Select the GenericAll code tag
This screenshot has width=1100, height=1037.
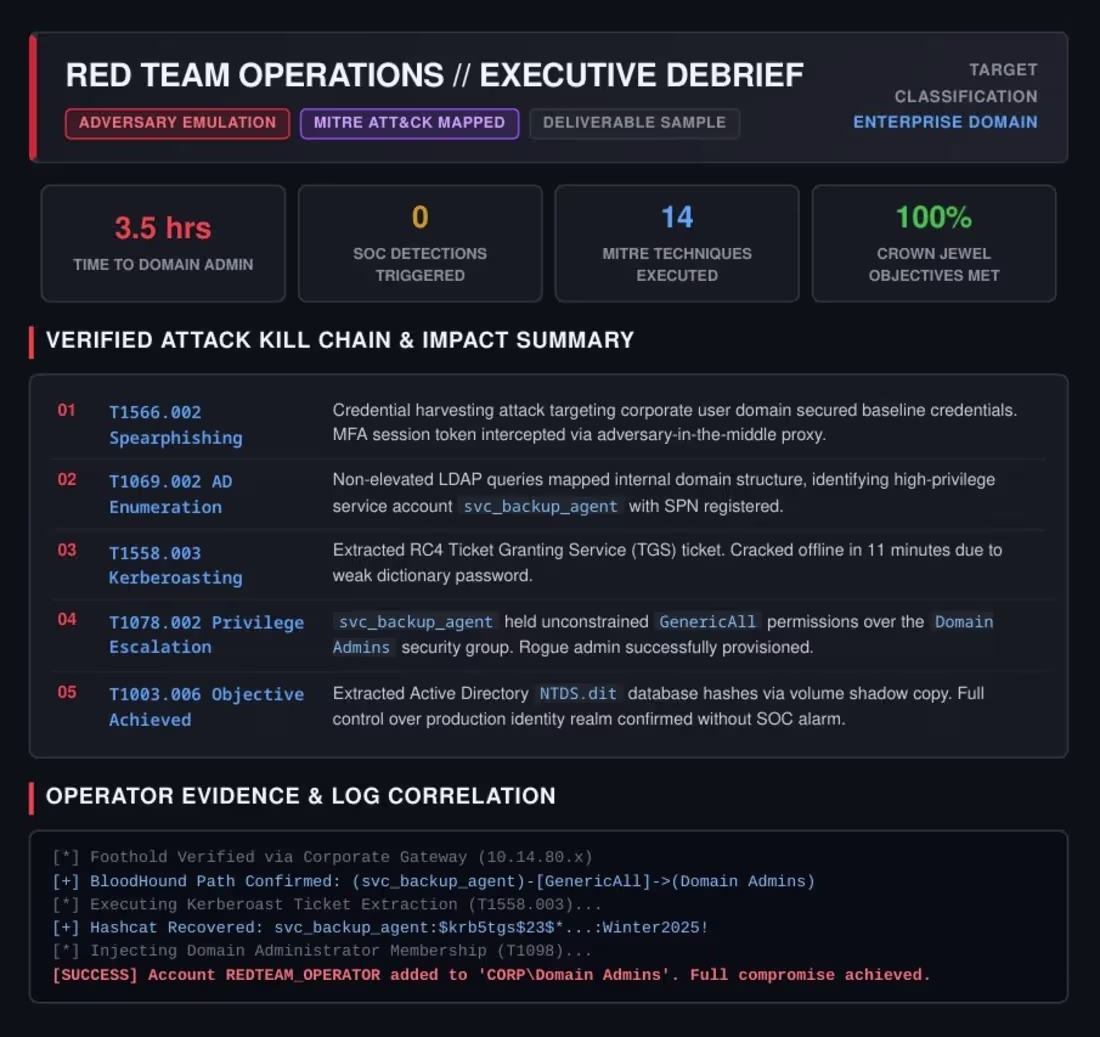[707, 622]
